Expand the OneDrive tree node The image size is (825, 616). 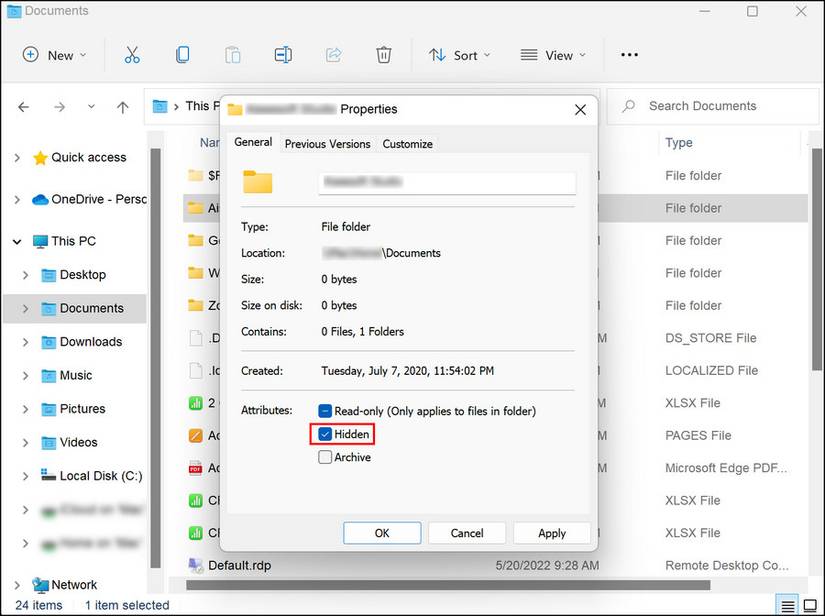click(17, 199)
